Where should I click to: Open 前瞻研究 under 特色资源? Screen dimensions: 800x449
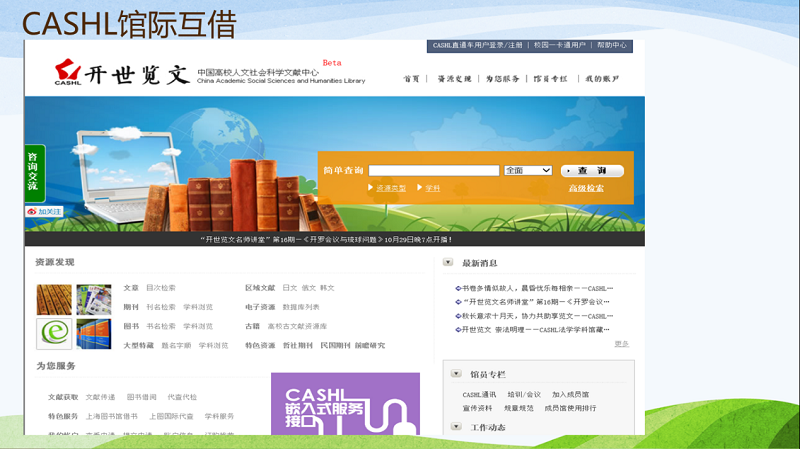pos(370,345)
